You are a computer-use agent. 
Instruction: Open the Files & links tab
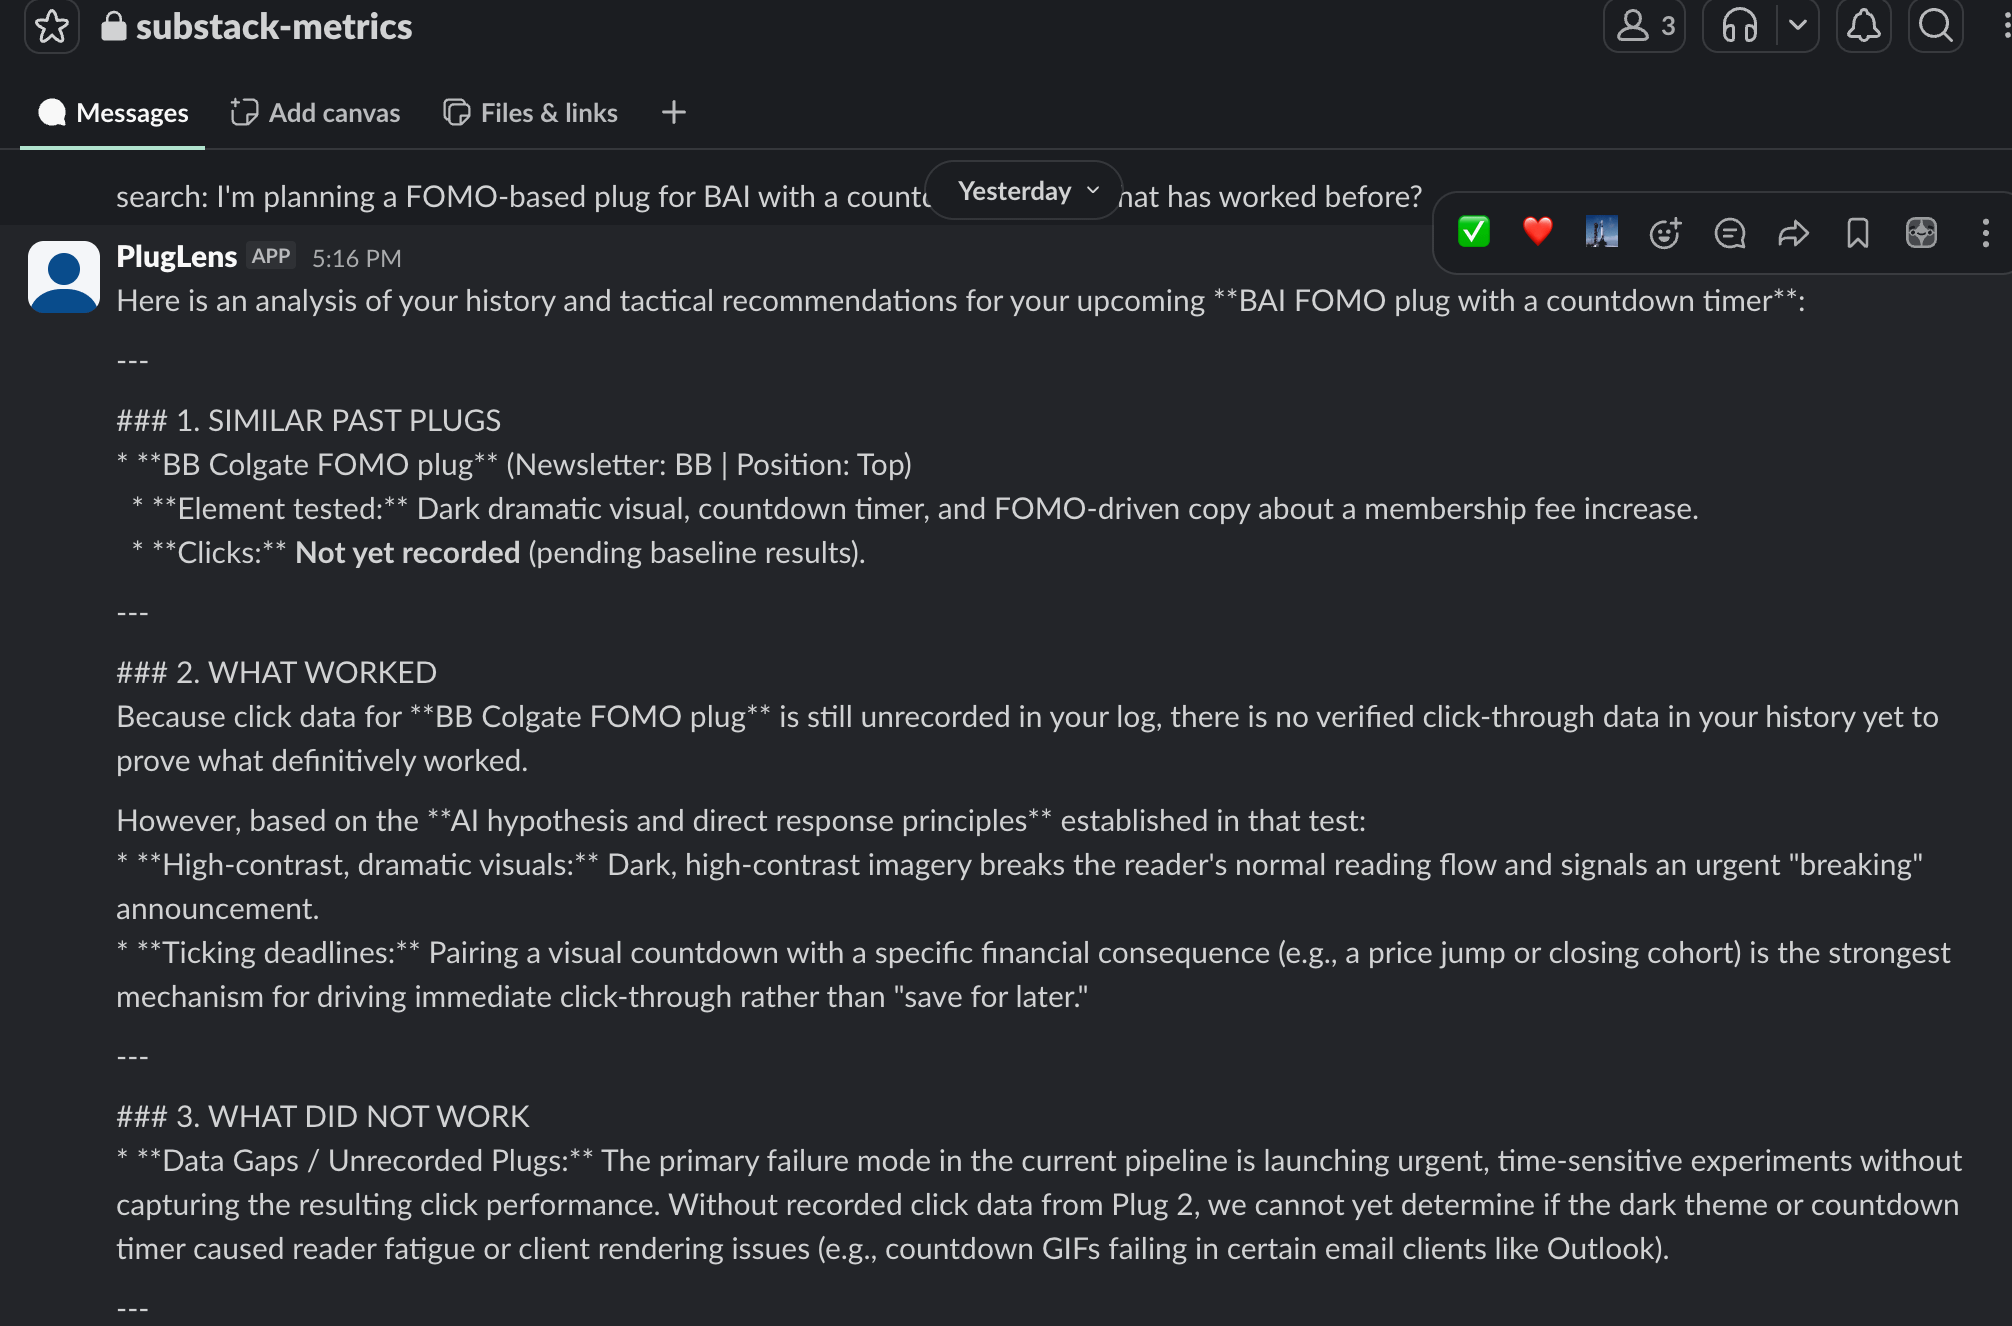click(x=530, y=113)
